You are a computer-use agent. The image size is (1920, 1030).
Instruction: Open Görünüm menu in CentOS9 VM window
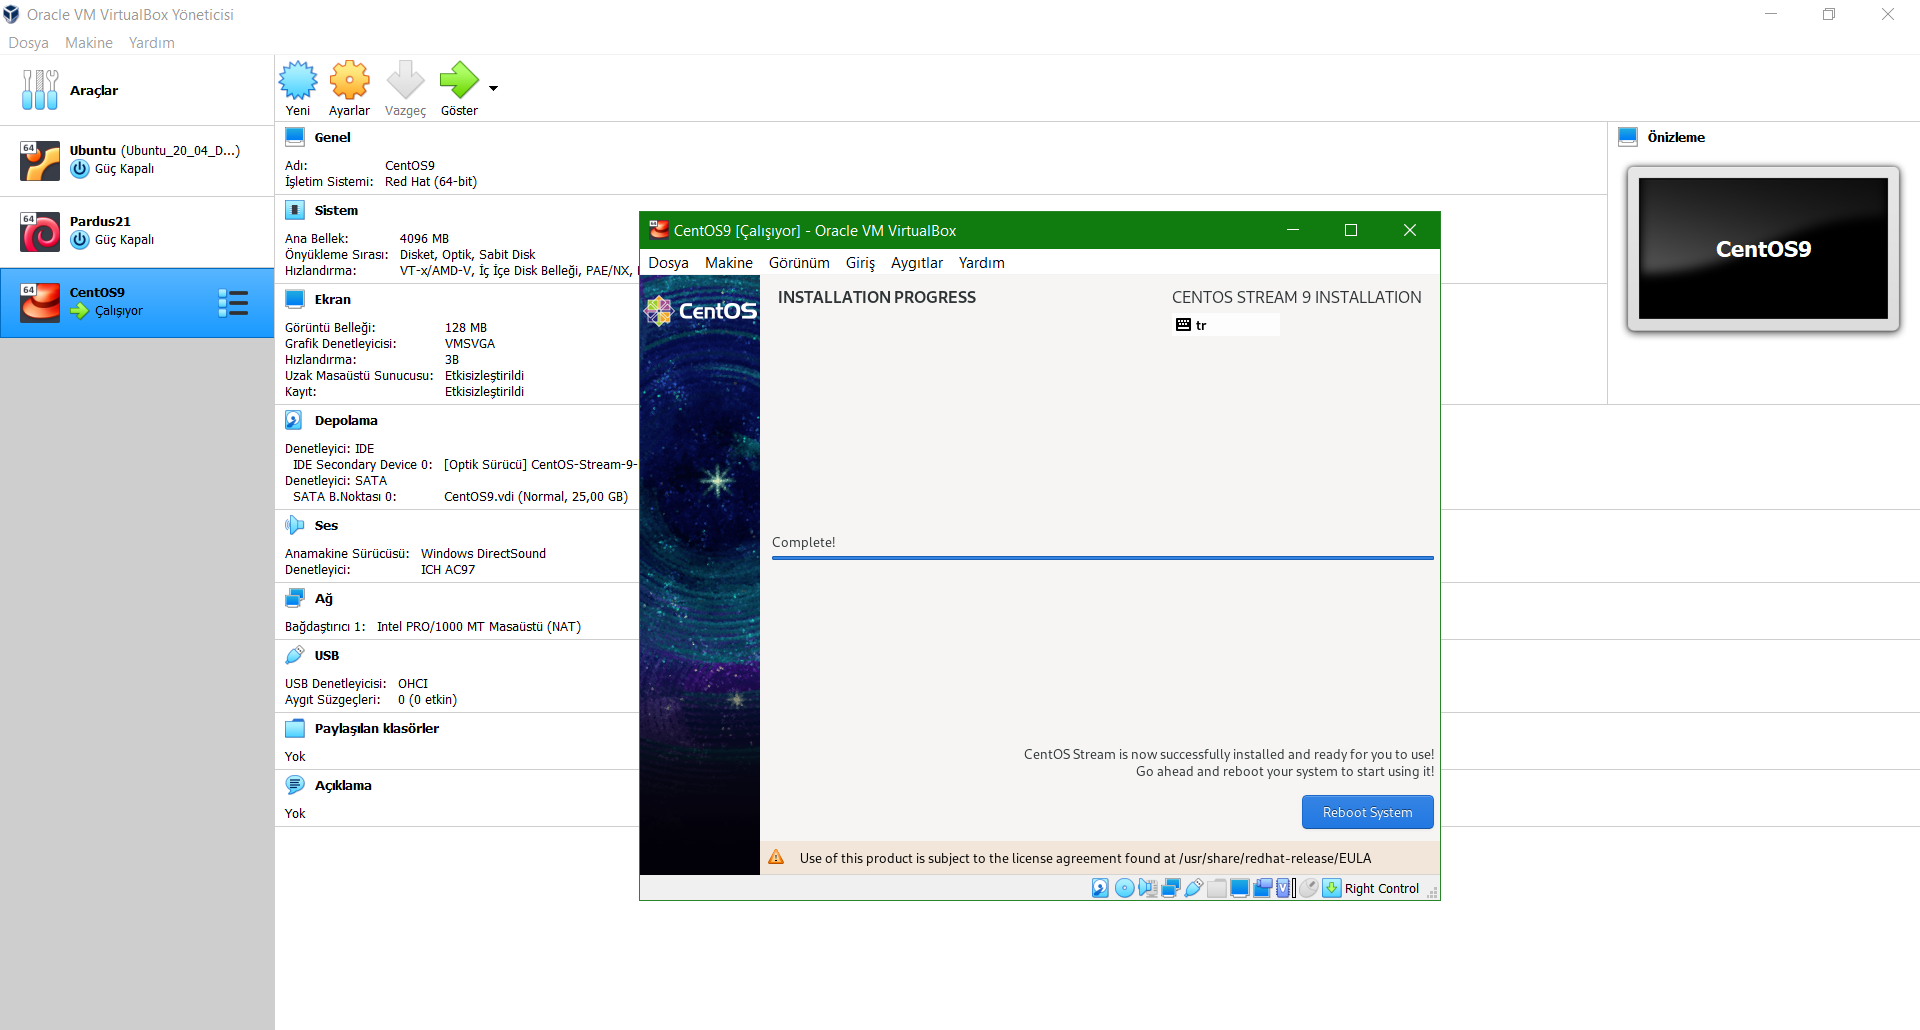coord(799,262)
